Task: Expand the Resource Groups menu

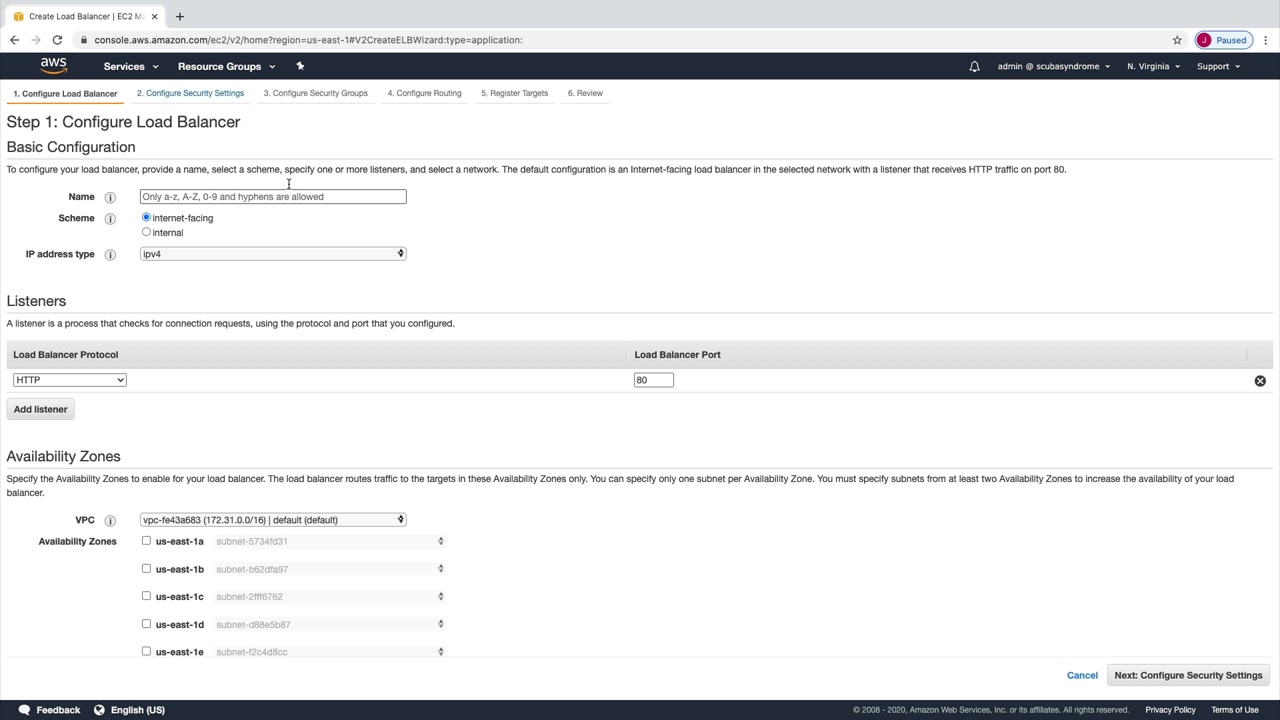Action: pyautogui.click(x=226, y=67)
